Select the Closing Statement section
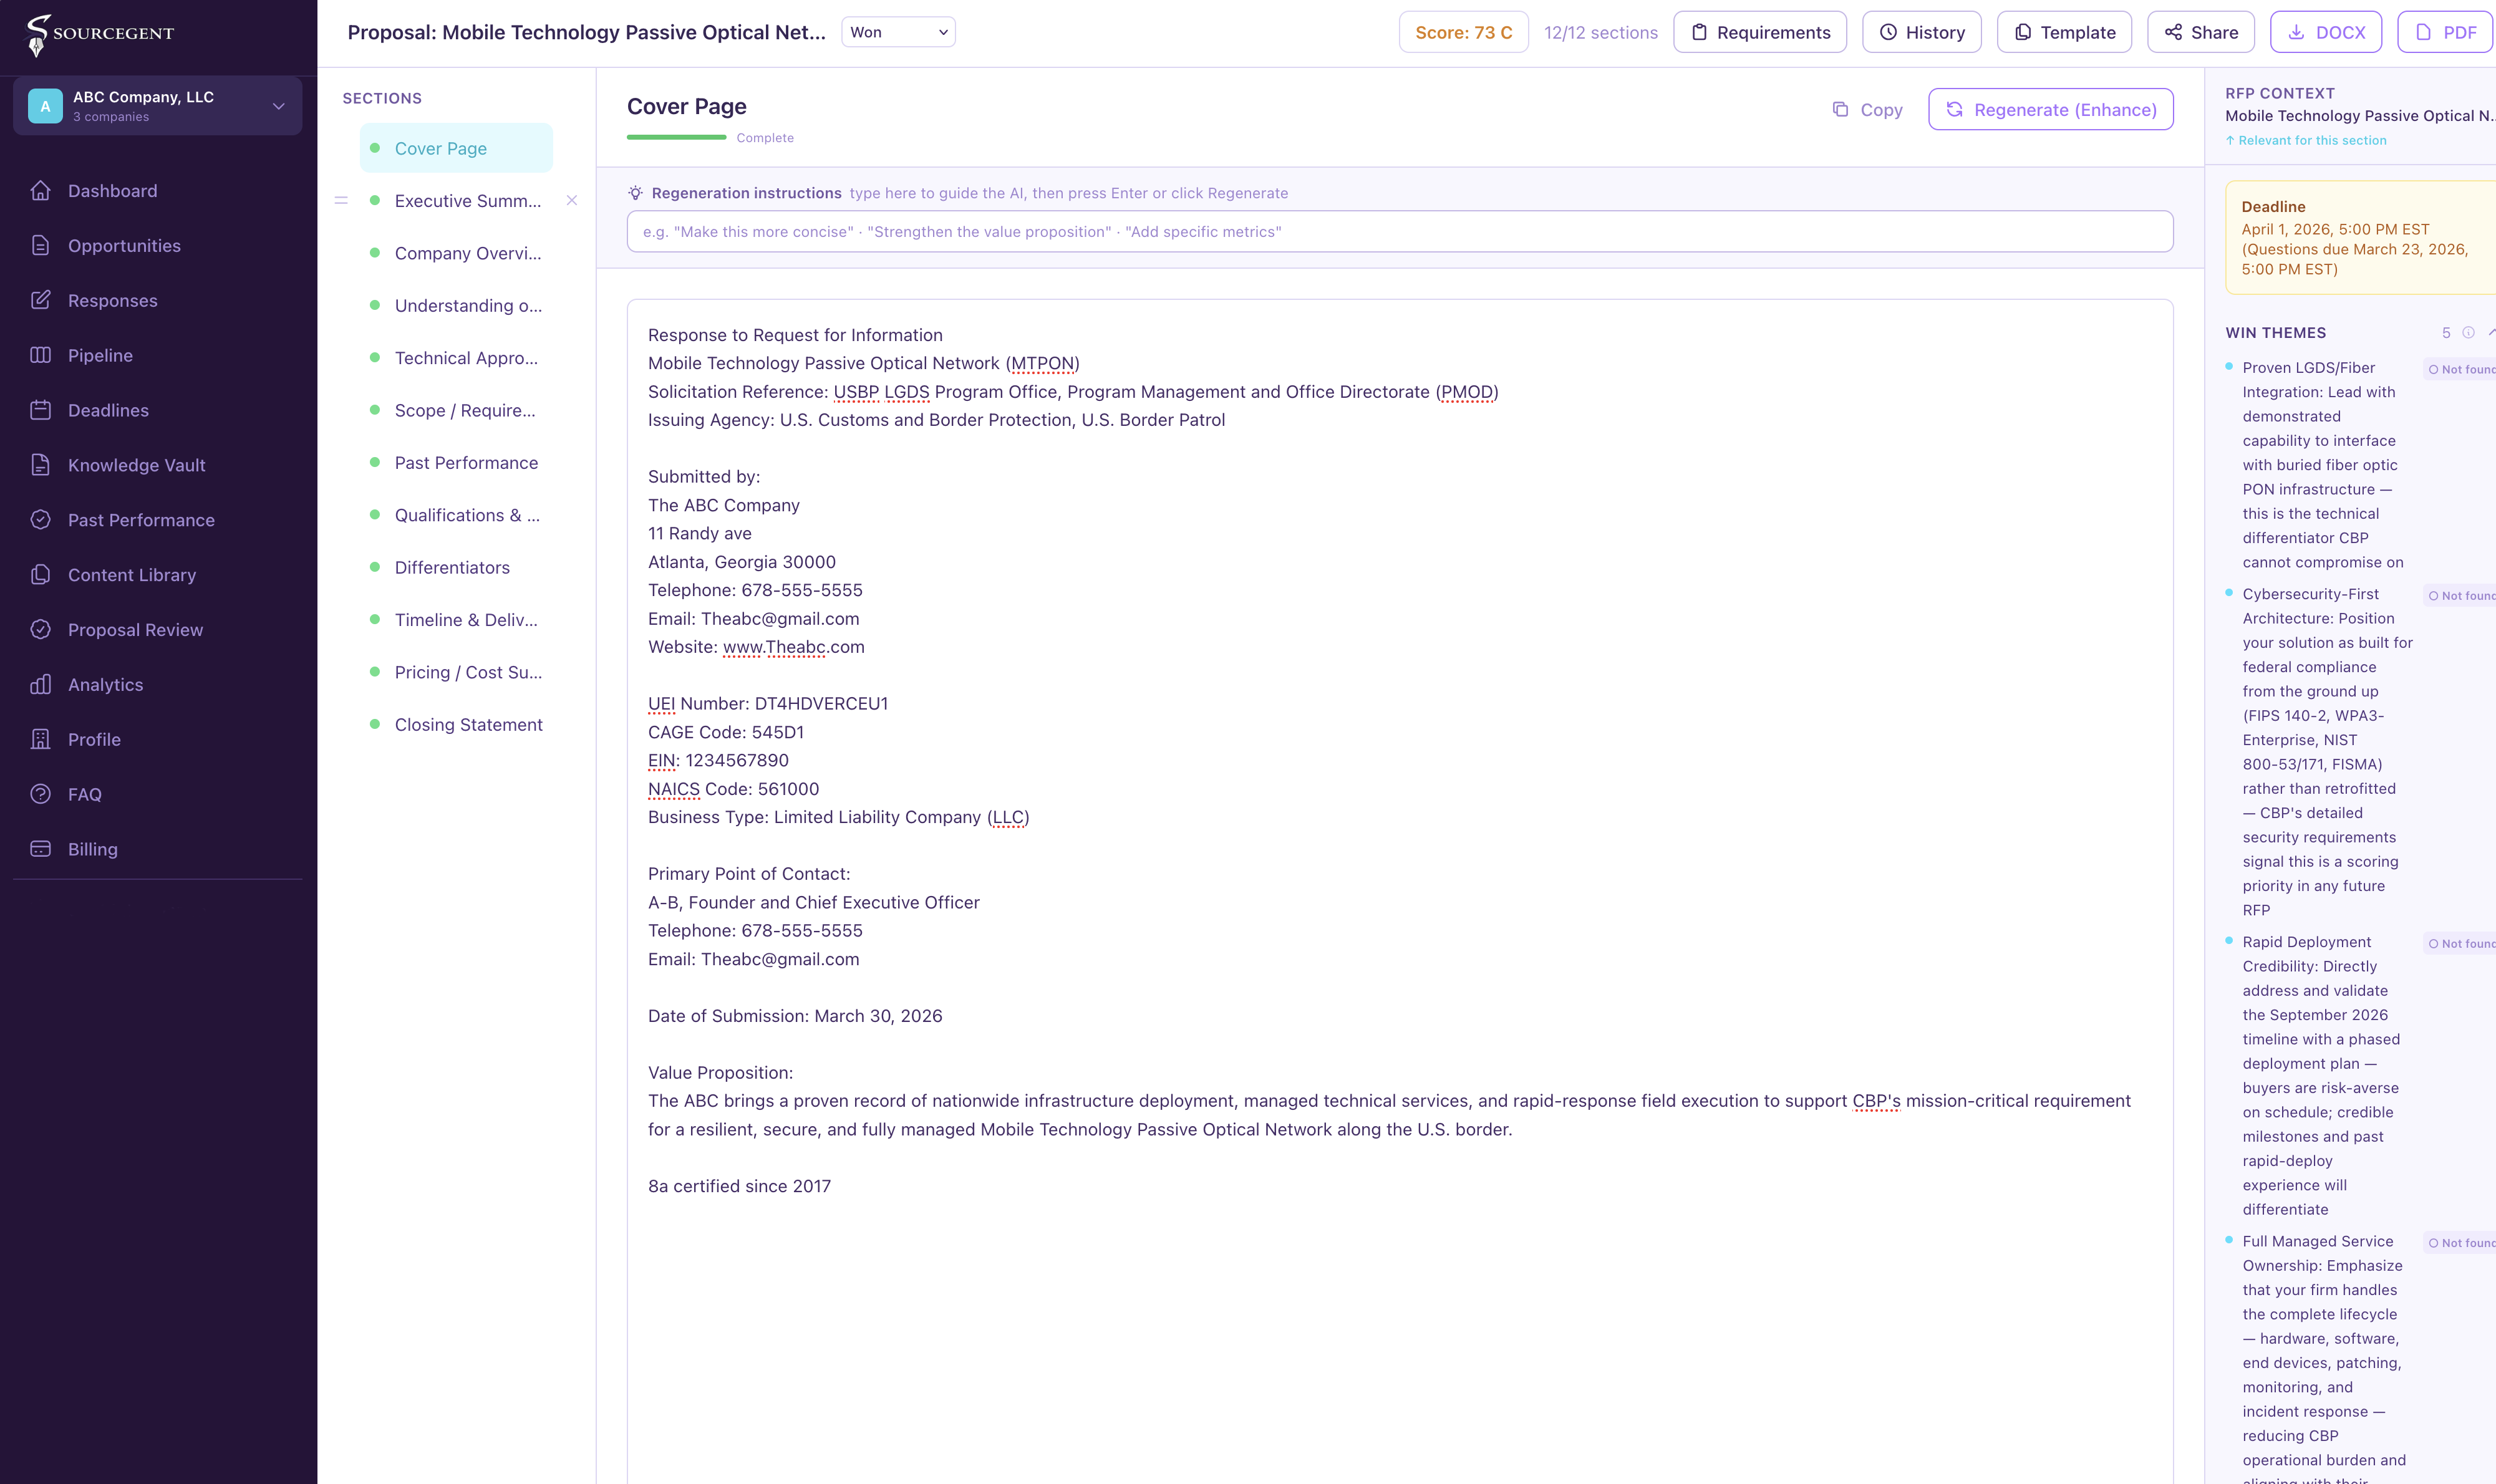Viewport: 2496px width, 1484px height. 456,725
